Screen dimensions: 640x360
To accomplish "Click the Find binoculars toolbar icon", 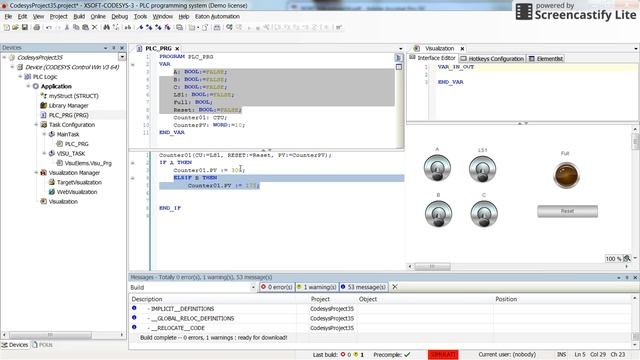I will coord(107,27).
